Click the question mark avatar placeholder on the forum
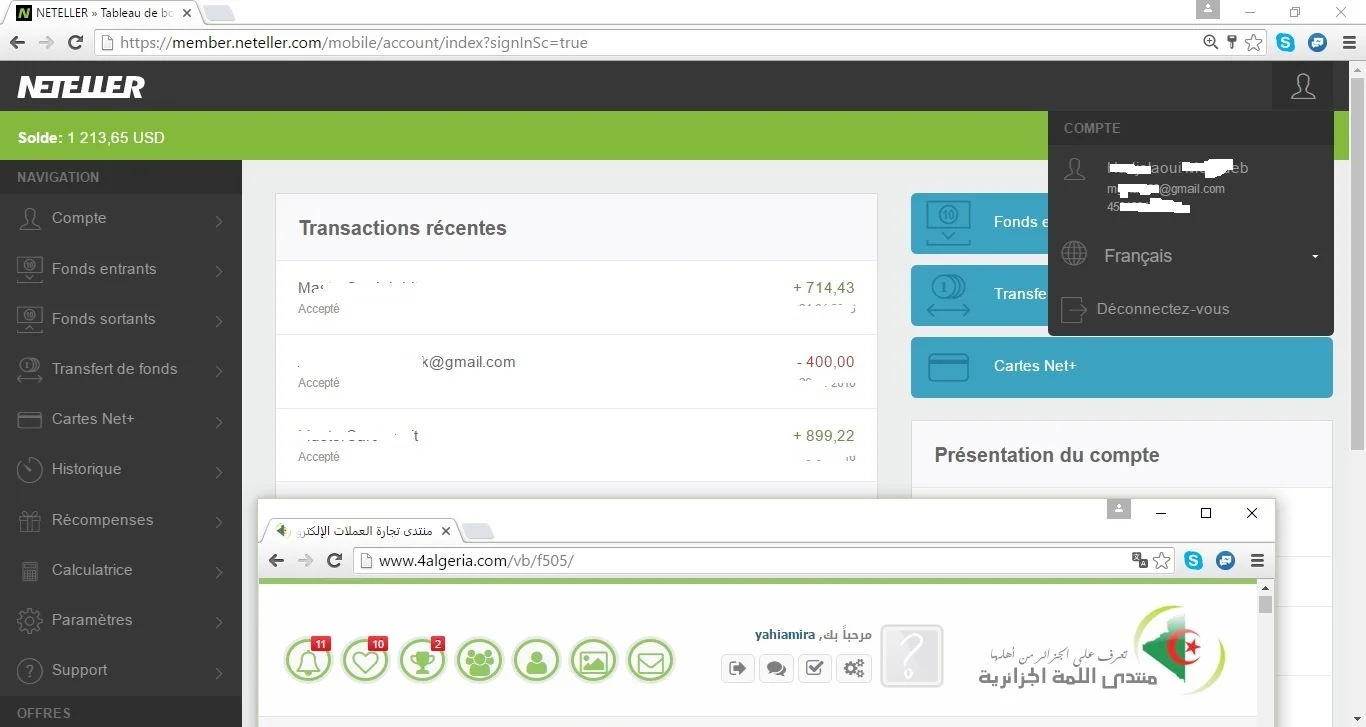 (x=912, y=656)
